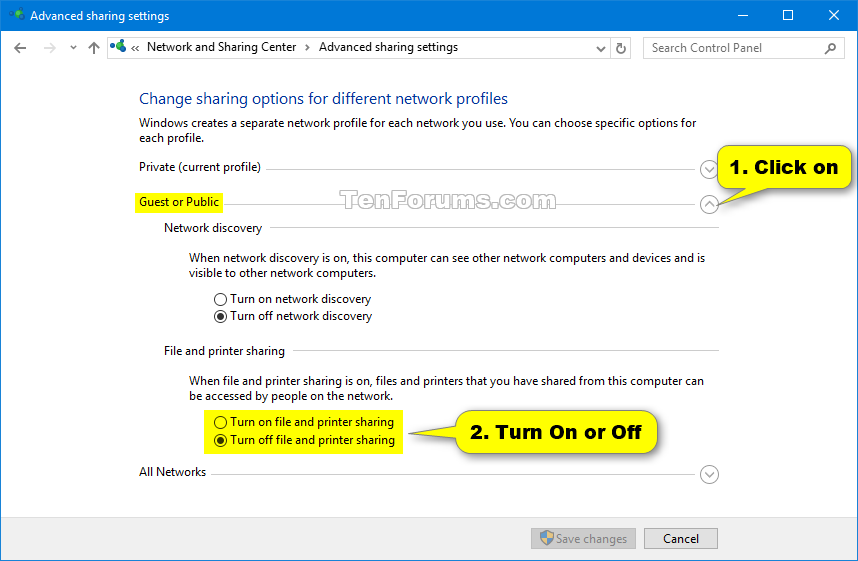Expand the Private (current profile) section

pos(709,169)
